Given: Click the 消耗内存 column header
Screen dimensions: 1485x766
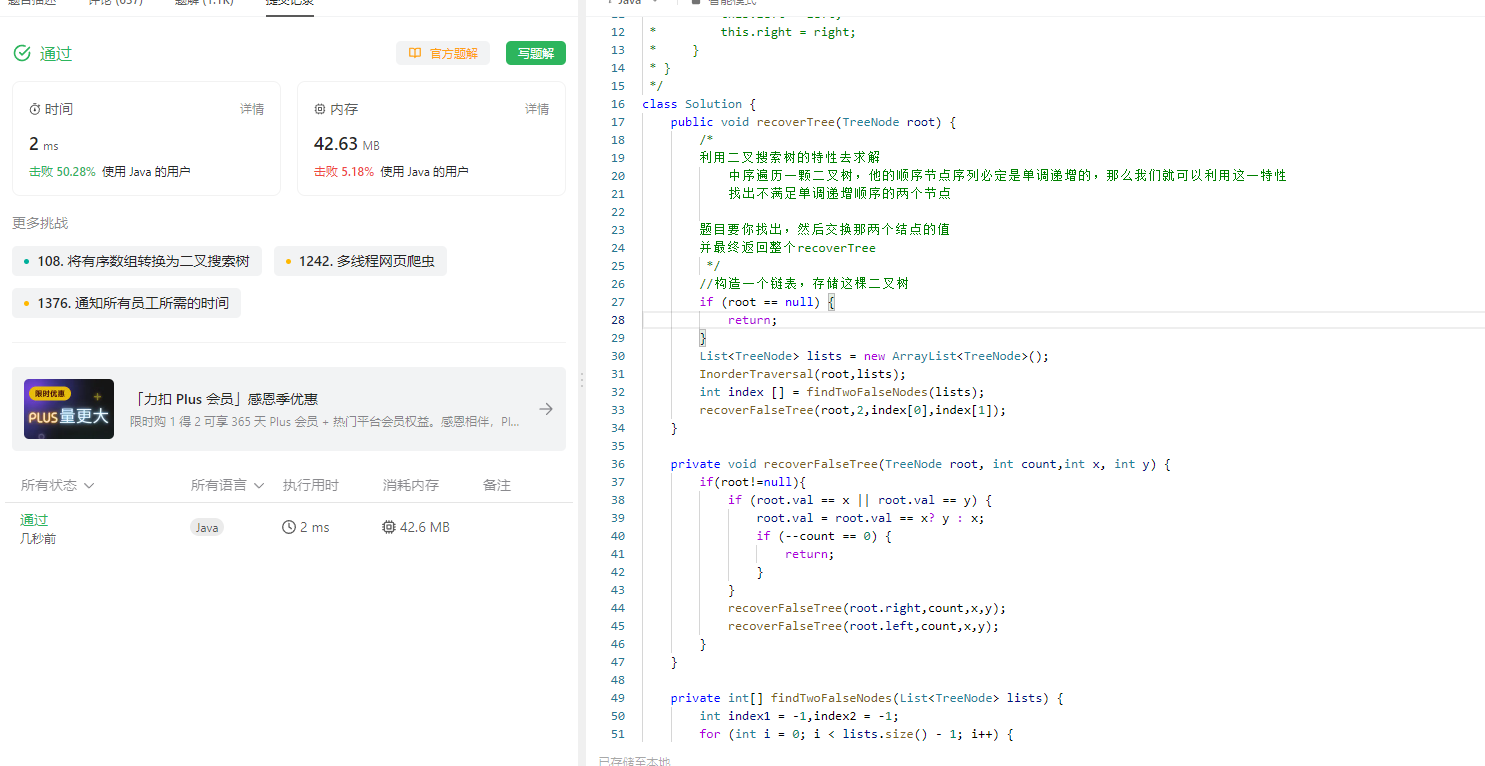Looking at the screenshot, I should pyautogui.click(x=411, y=485).
